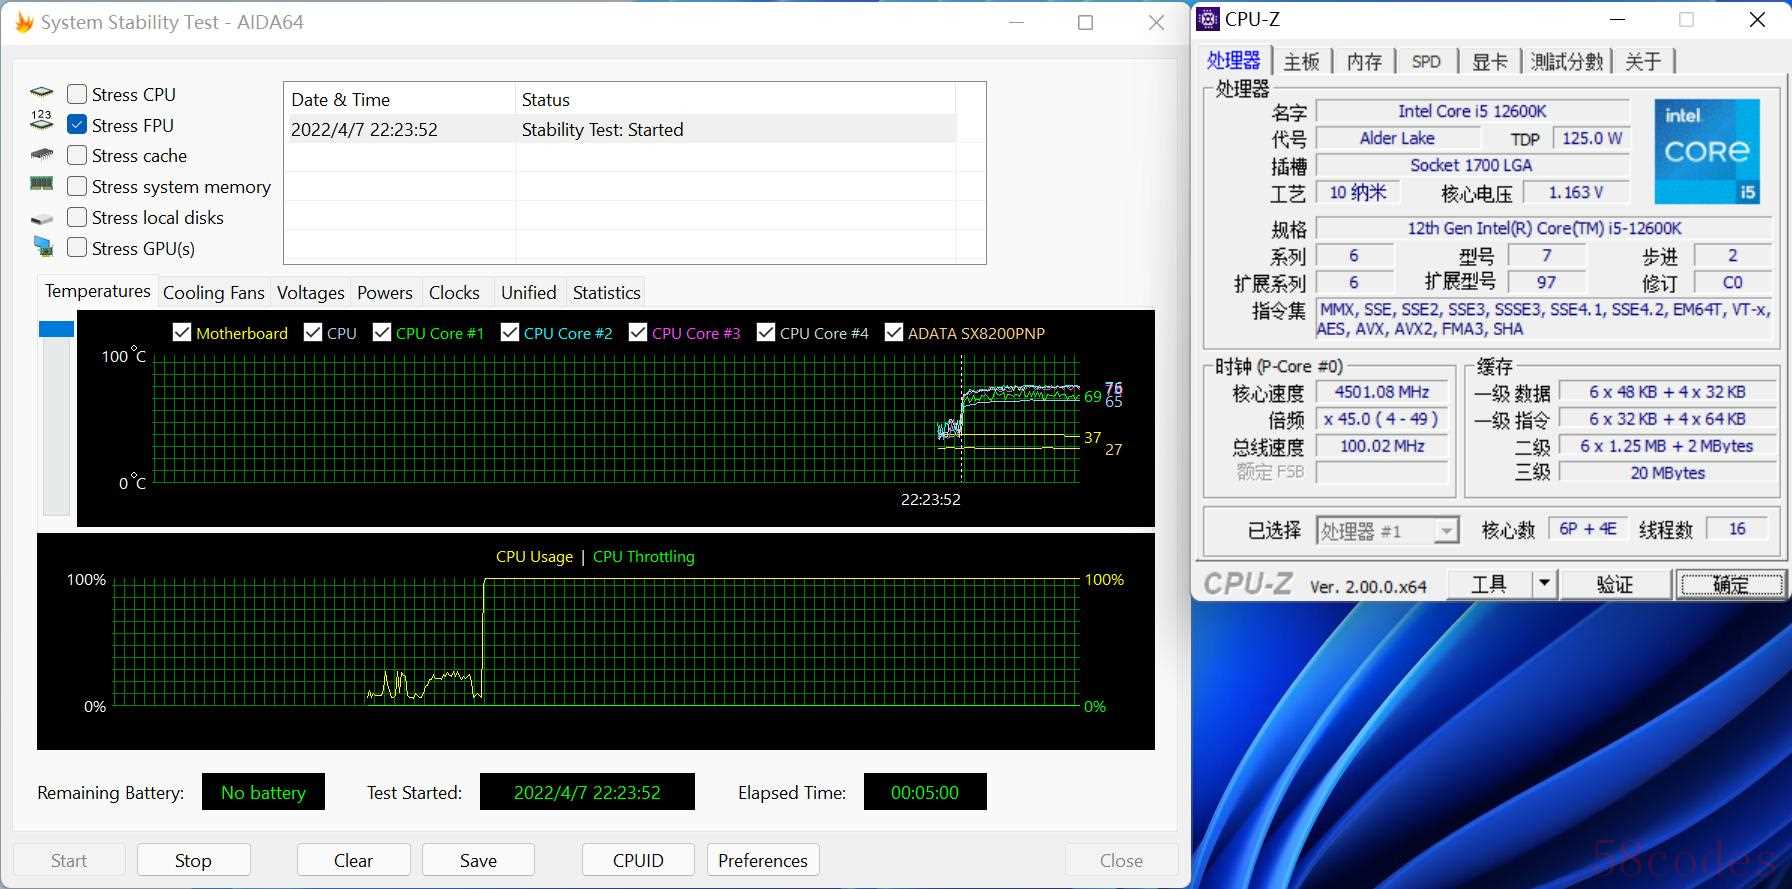Open the CPU-Z SPD tab
The image size is (1792, 889).
click(x=1426, y=61)
